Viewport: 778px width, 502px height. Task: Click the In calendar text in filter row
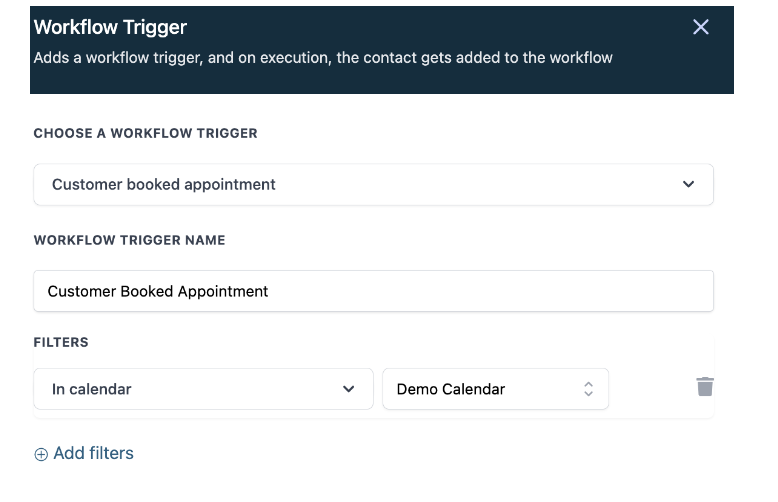click(x=91, y=389)
